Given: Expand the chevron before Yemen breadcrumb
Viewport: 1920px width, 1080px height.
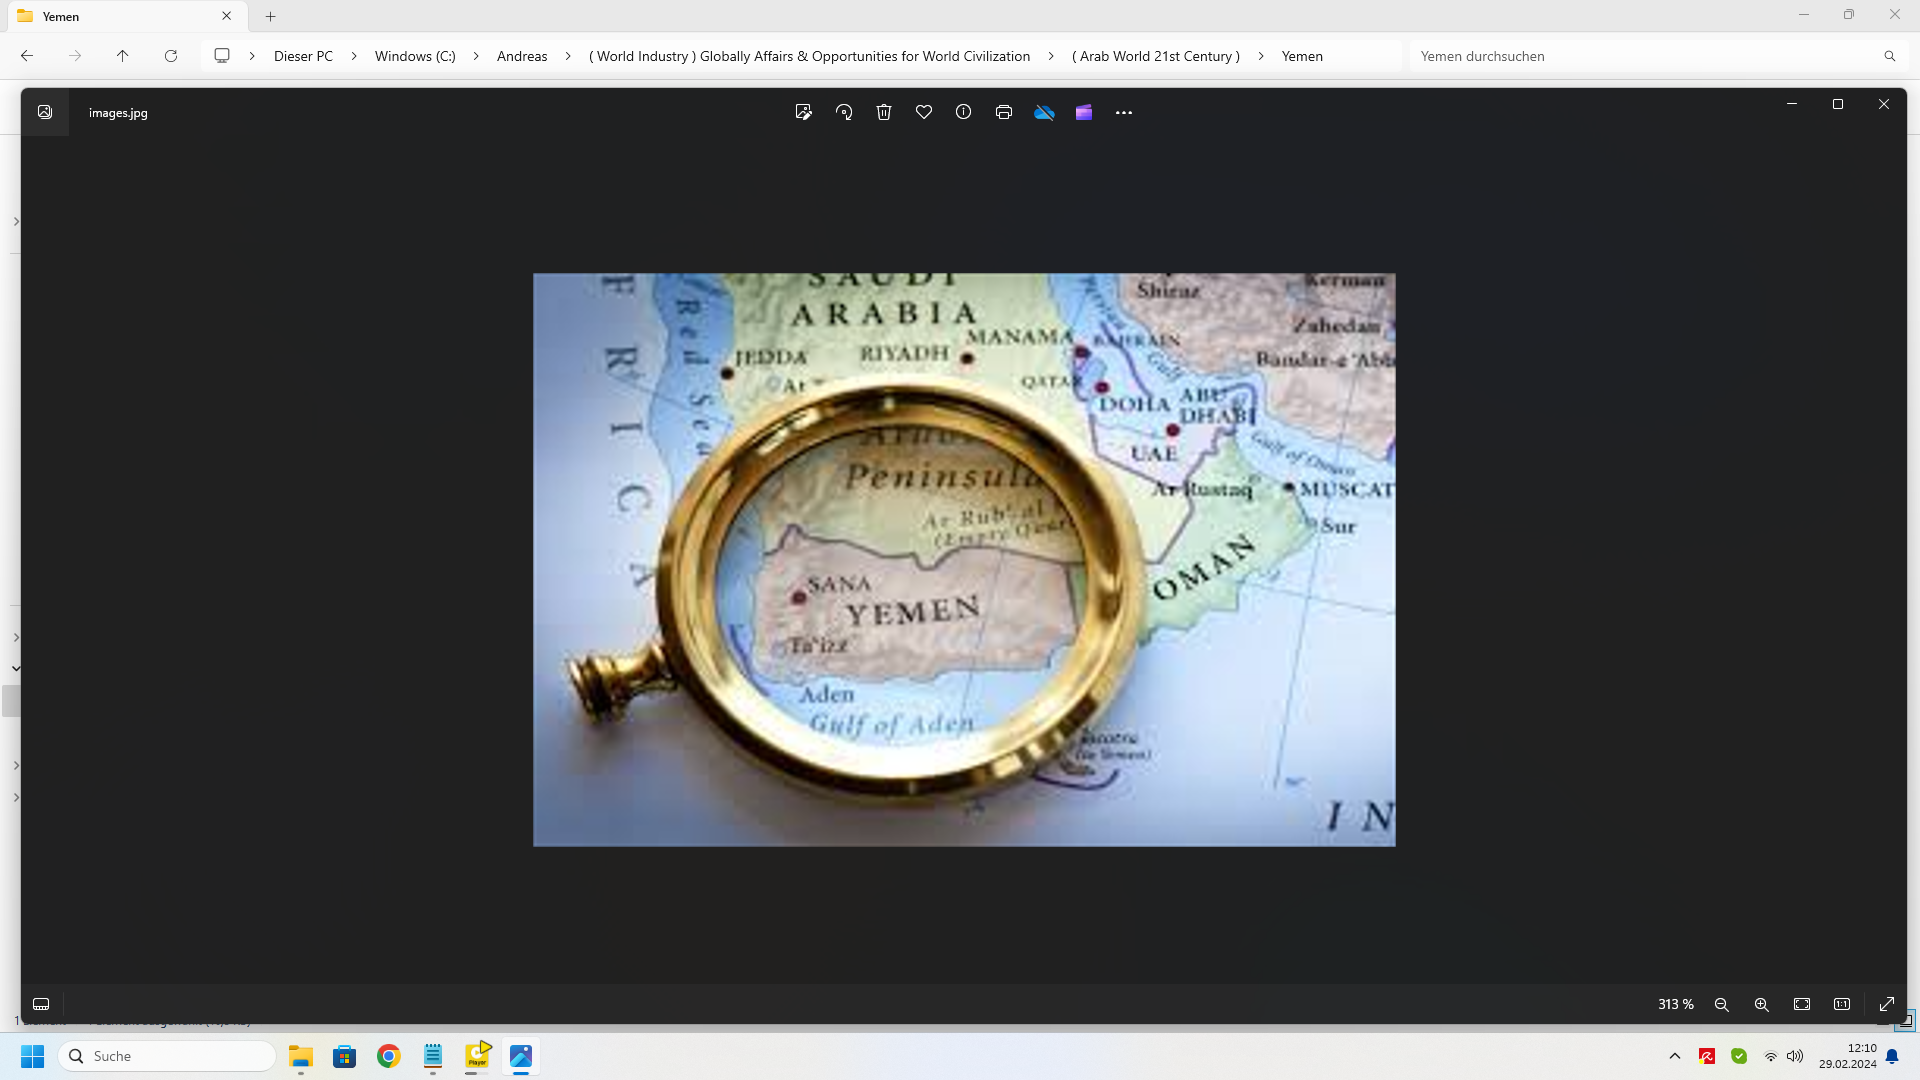Looking at the screenshot, I should tap(1261, 56).
